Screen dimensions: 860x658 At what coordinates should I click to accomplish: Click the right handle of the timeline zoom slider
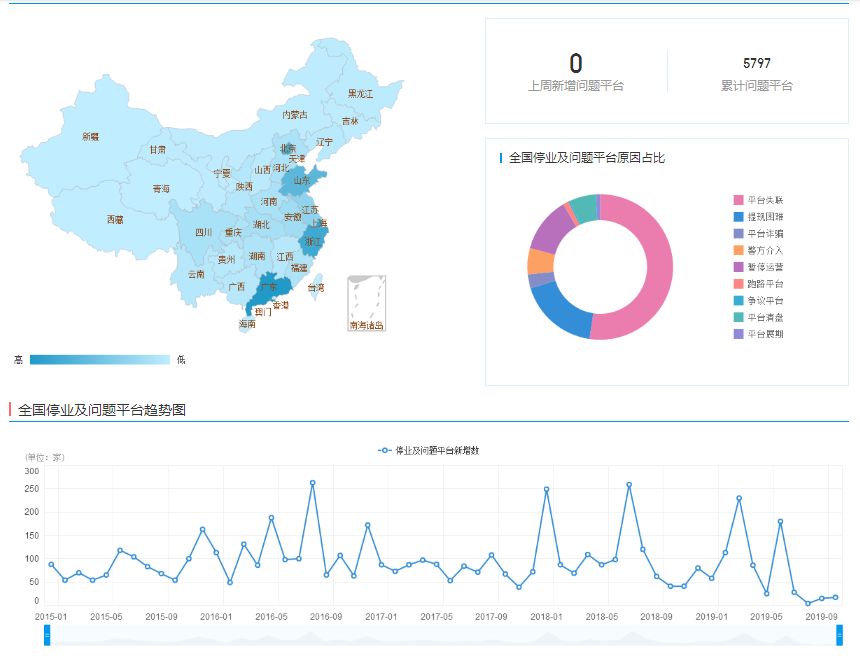(x=839, y=634)
